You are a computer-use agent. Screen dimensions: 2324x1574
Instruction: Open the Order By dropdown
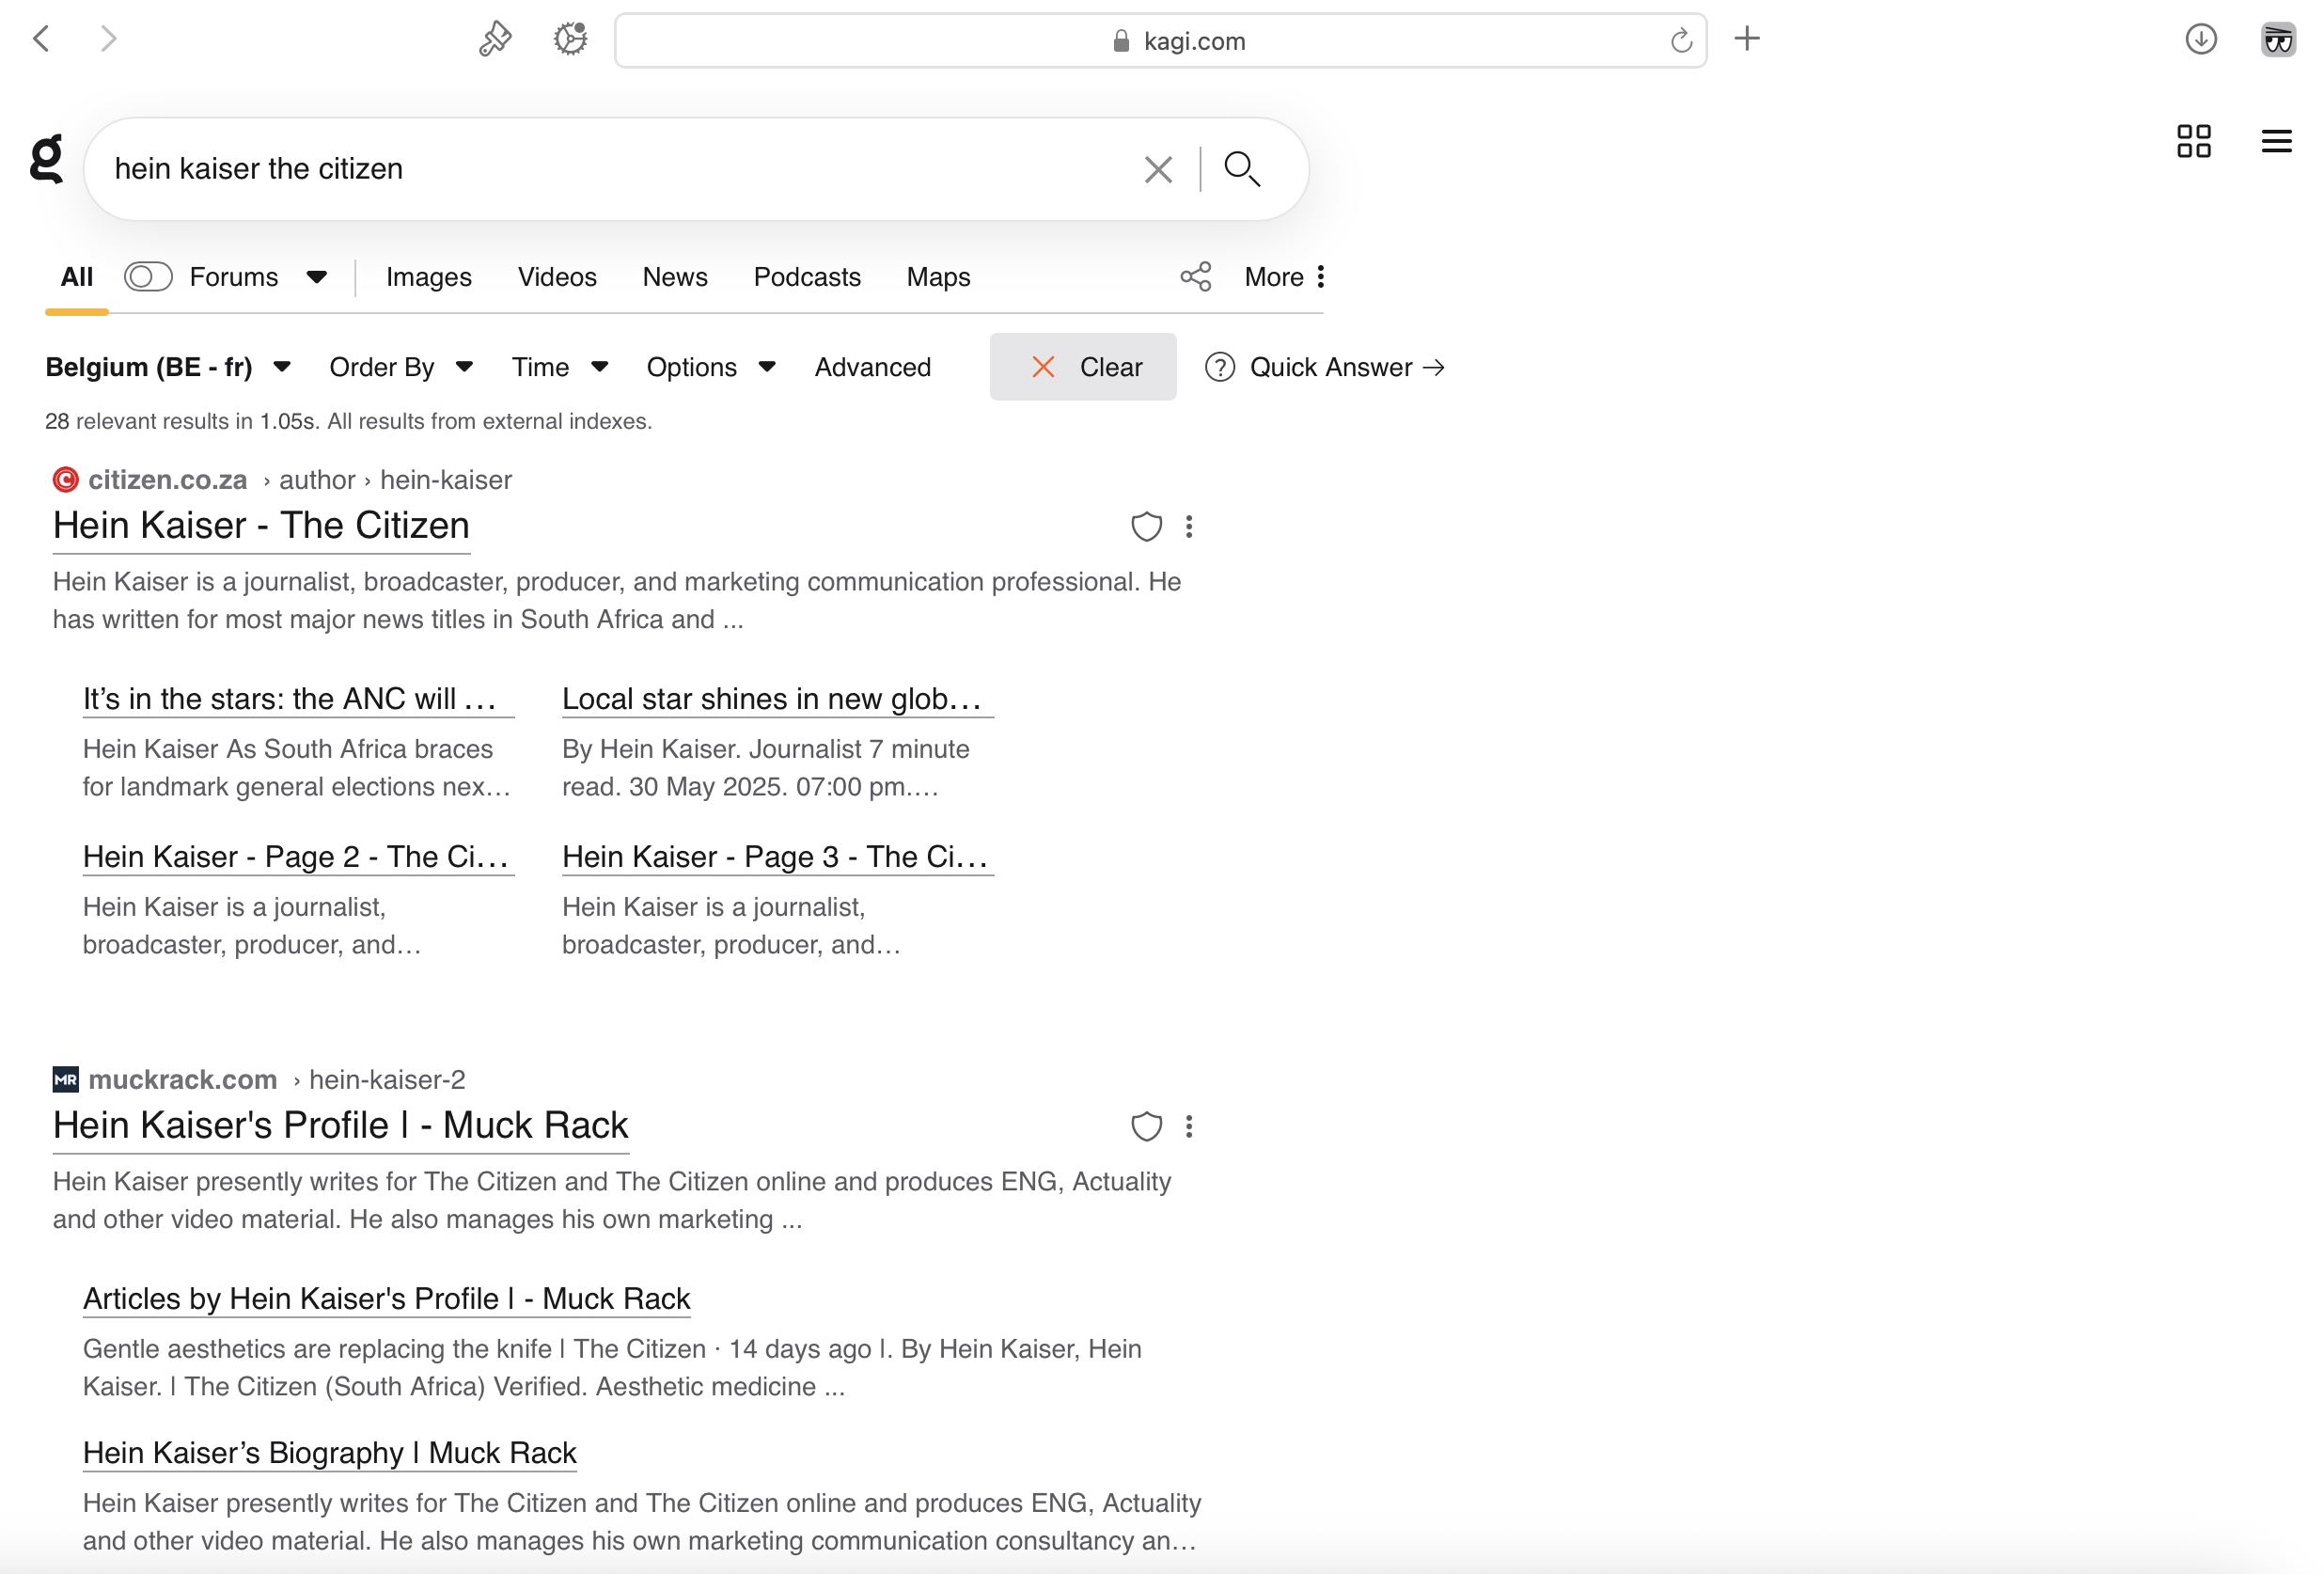(401, 367)
